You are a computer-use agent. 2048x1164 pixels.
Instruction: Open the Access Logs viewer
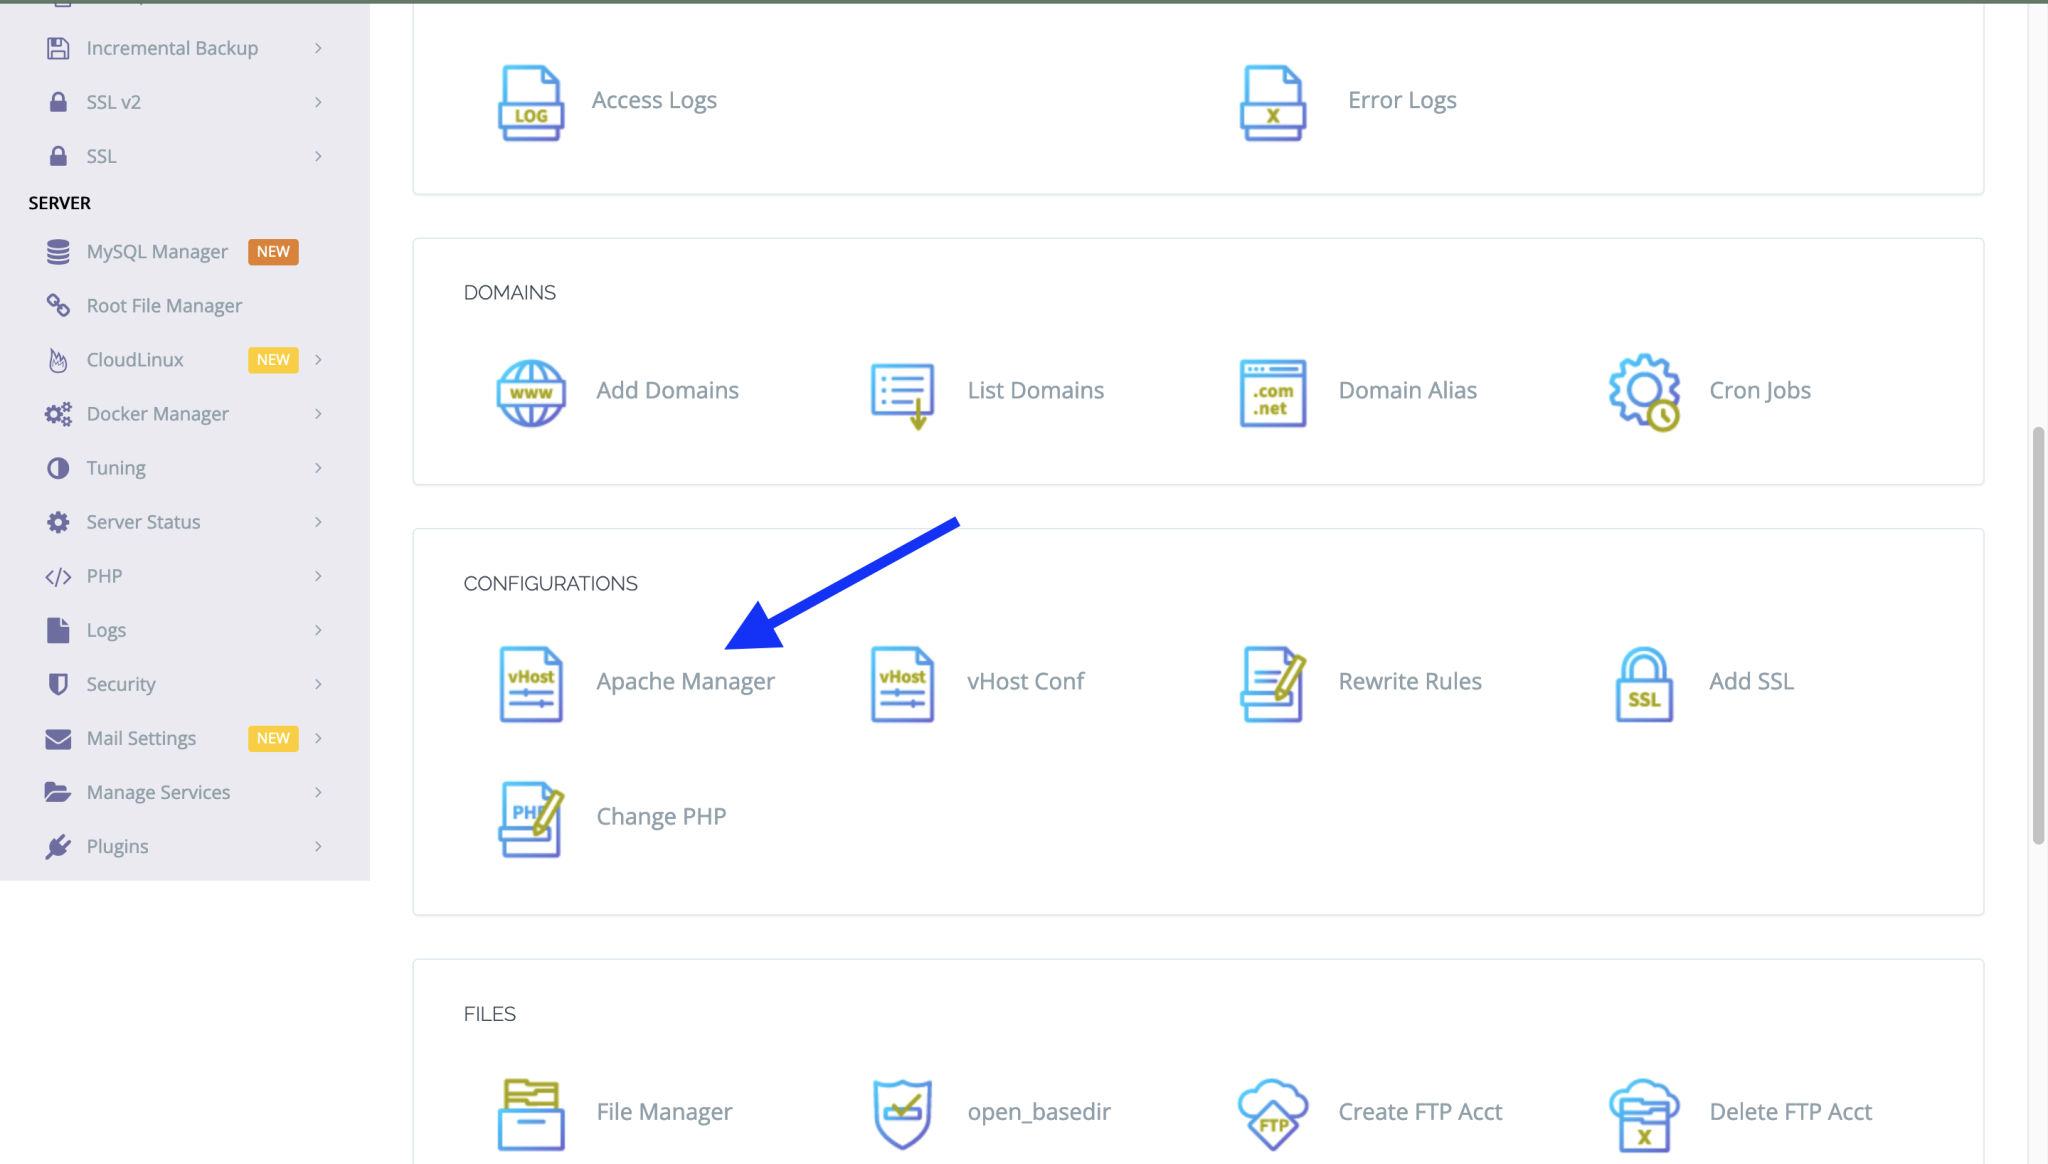[655, 99]
